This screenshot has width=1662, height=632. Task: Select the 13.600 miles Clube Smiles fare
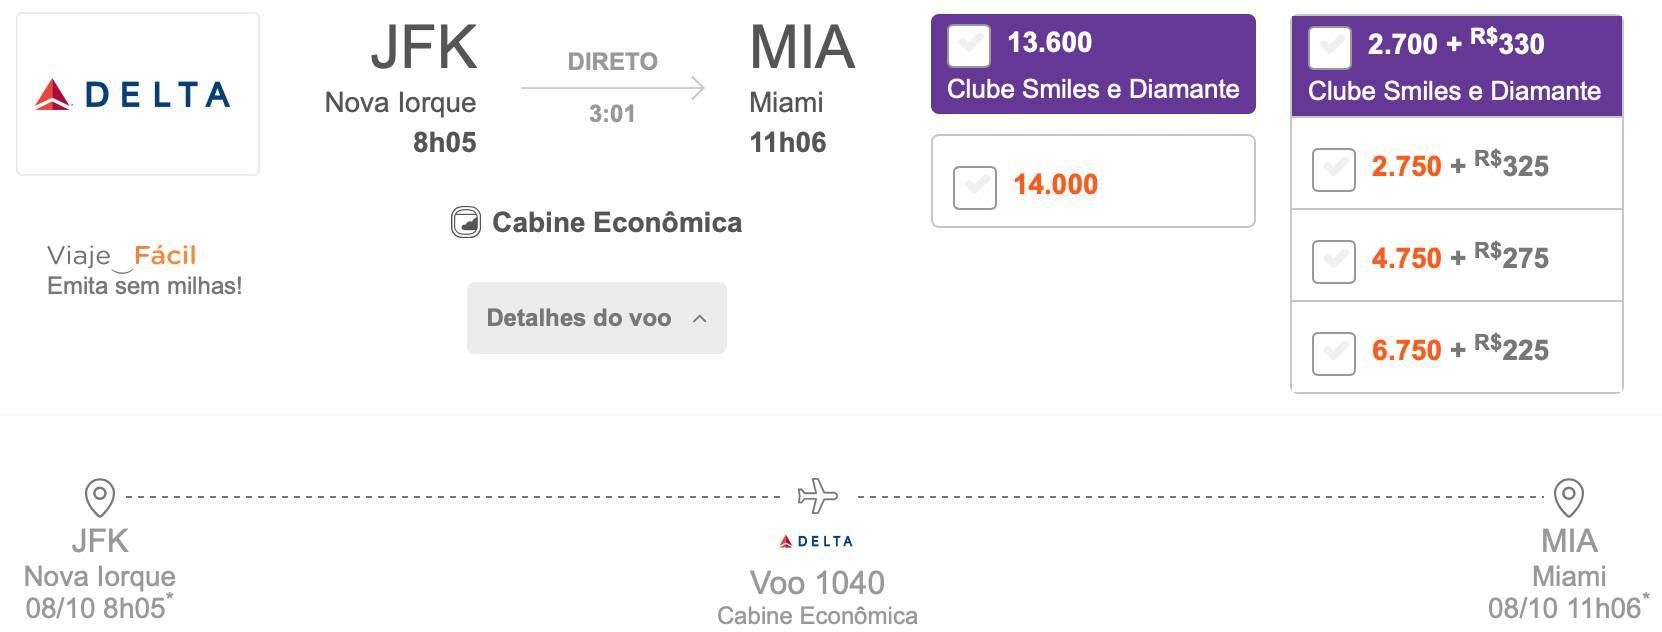(969, 46)
